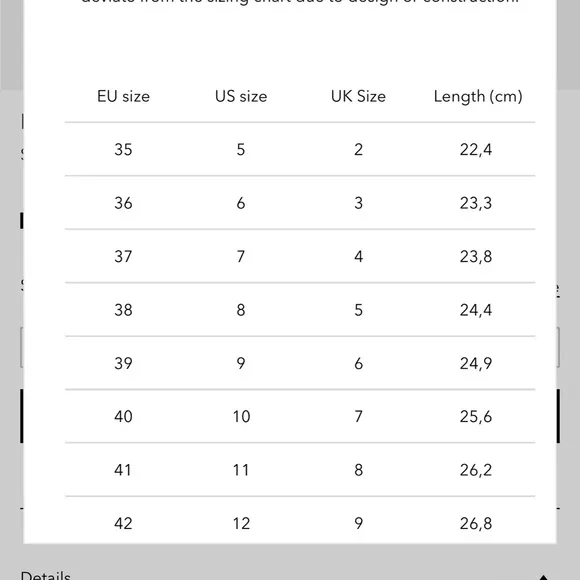Select EU size 39 cell
580x580 pixels.
[x=123, y=363]
